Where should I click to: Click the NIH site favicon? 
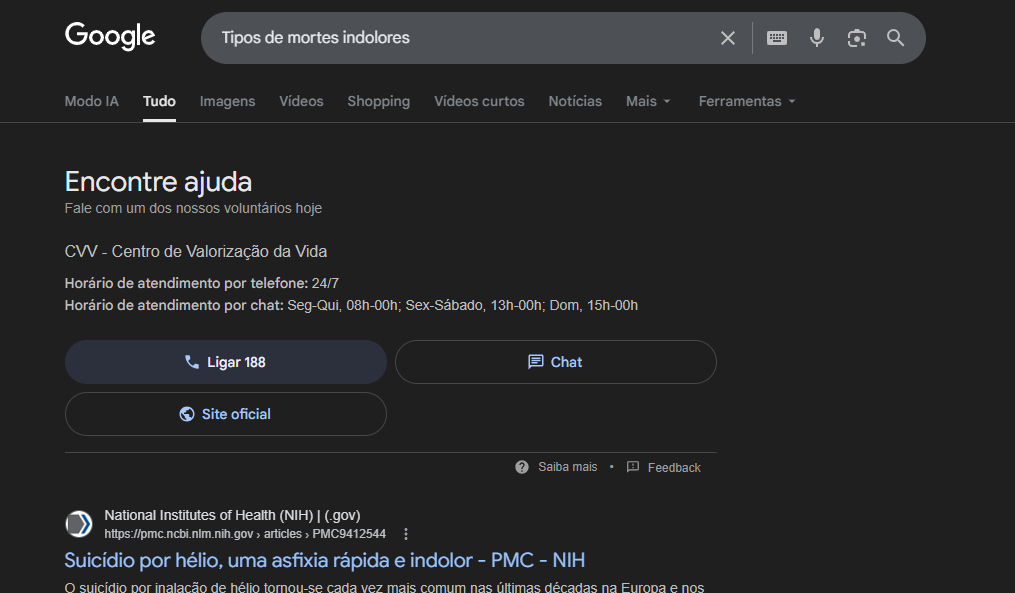pyautogui.click(x=79, y=524)
